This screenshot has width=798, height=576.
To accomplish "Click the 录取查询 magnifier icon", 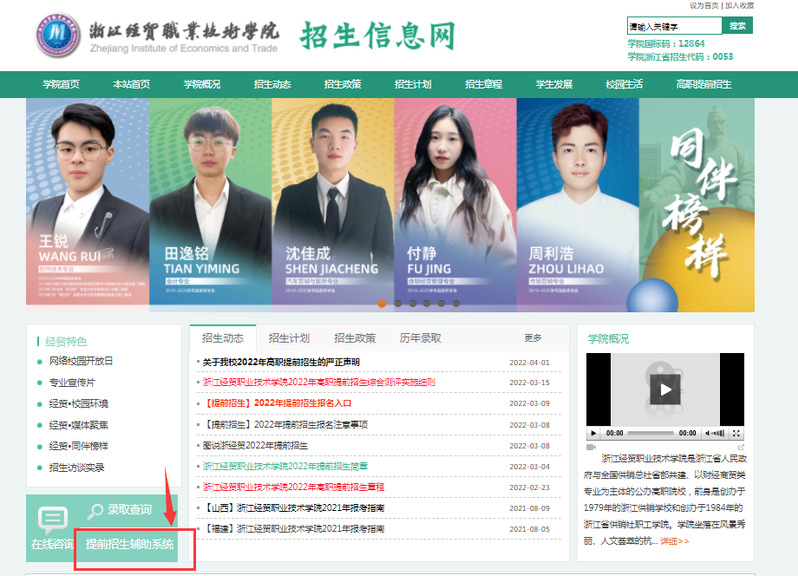I will pos(95,511).
